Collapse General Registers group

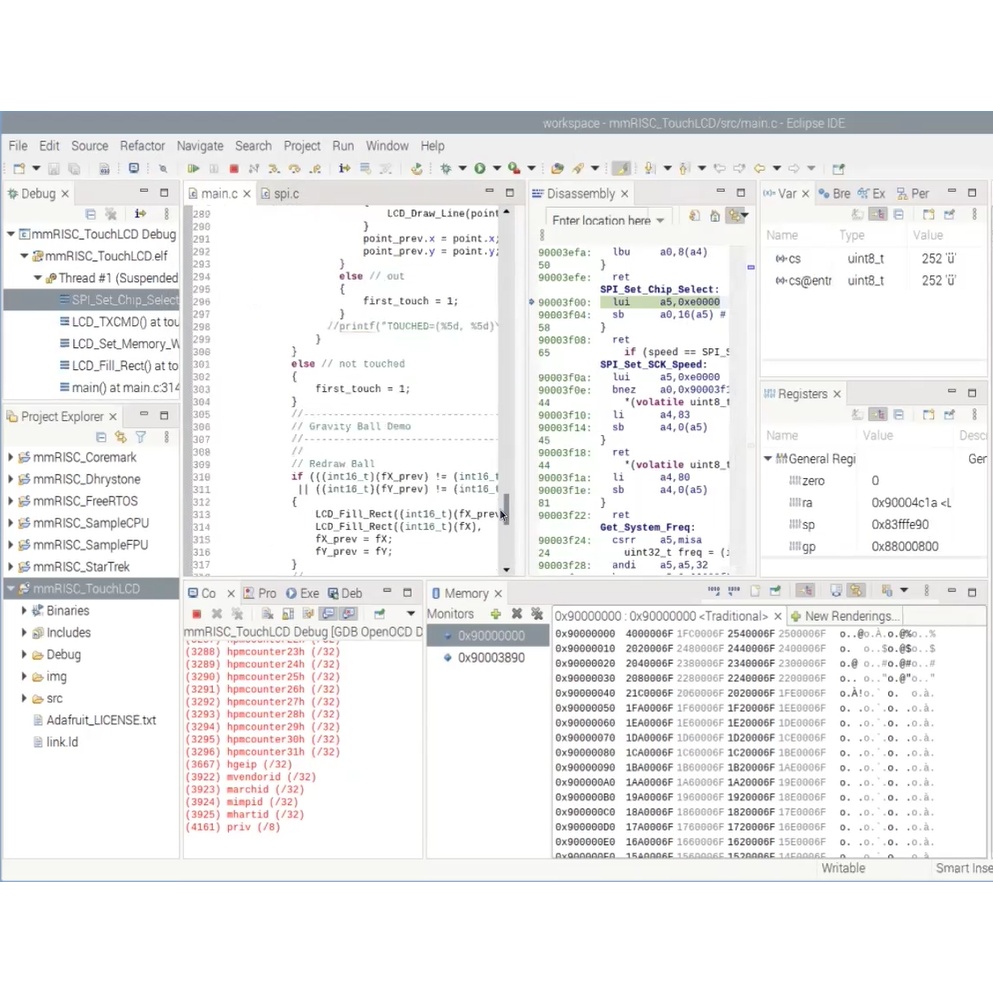(768, 459)
